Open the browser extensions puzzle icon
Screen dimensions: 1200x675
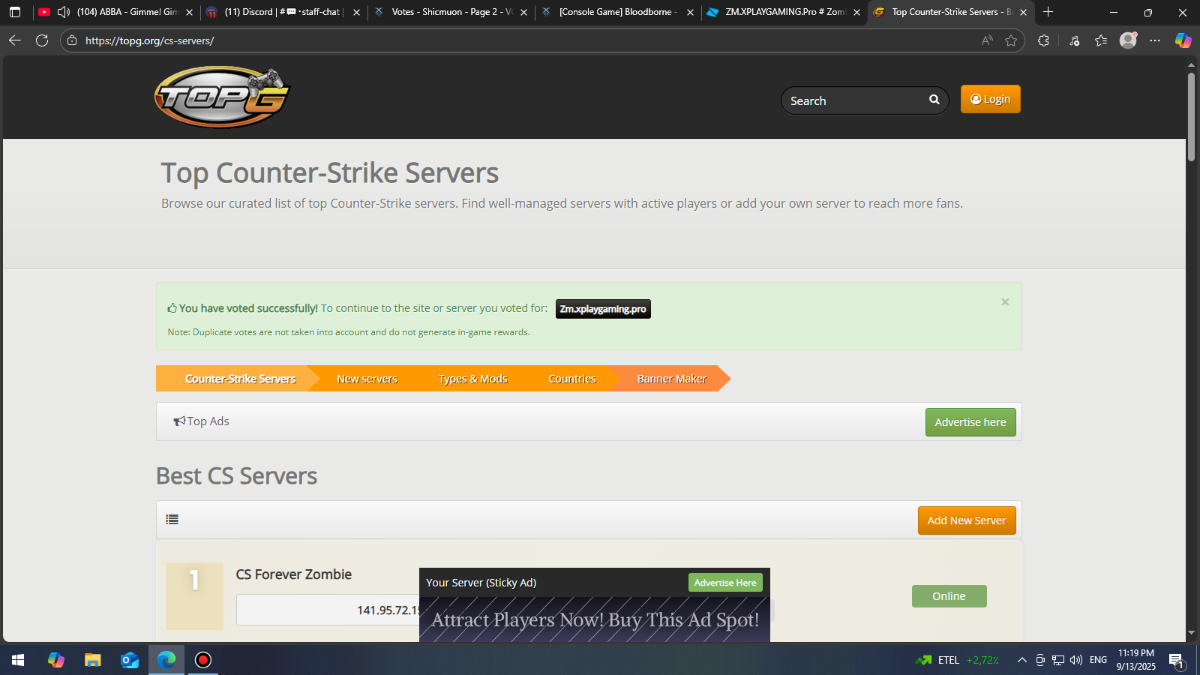1043,41
